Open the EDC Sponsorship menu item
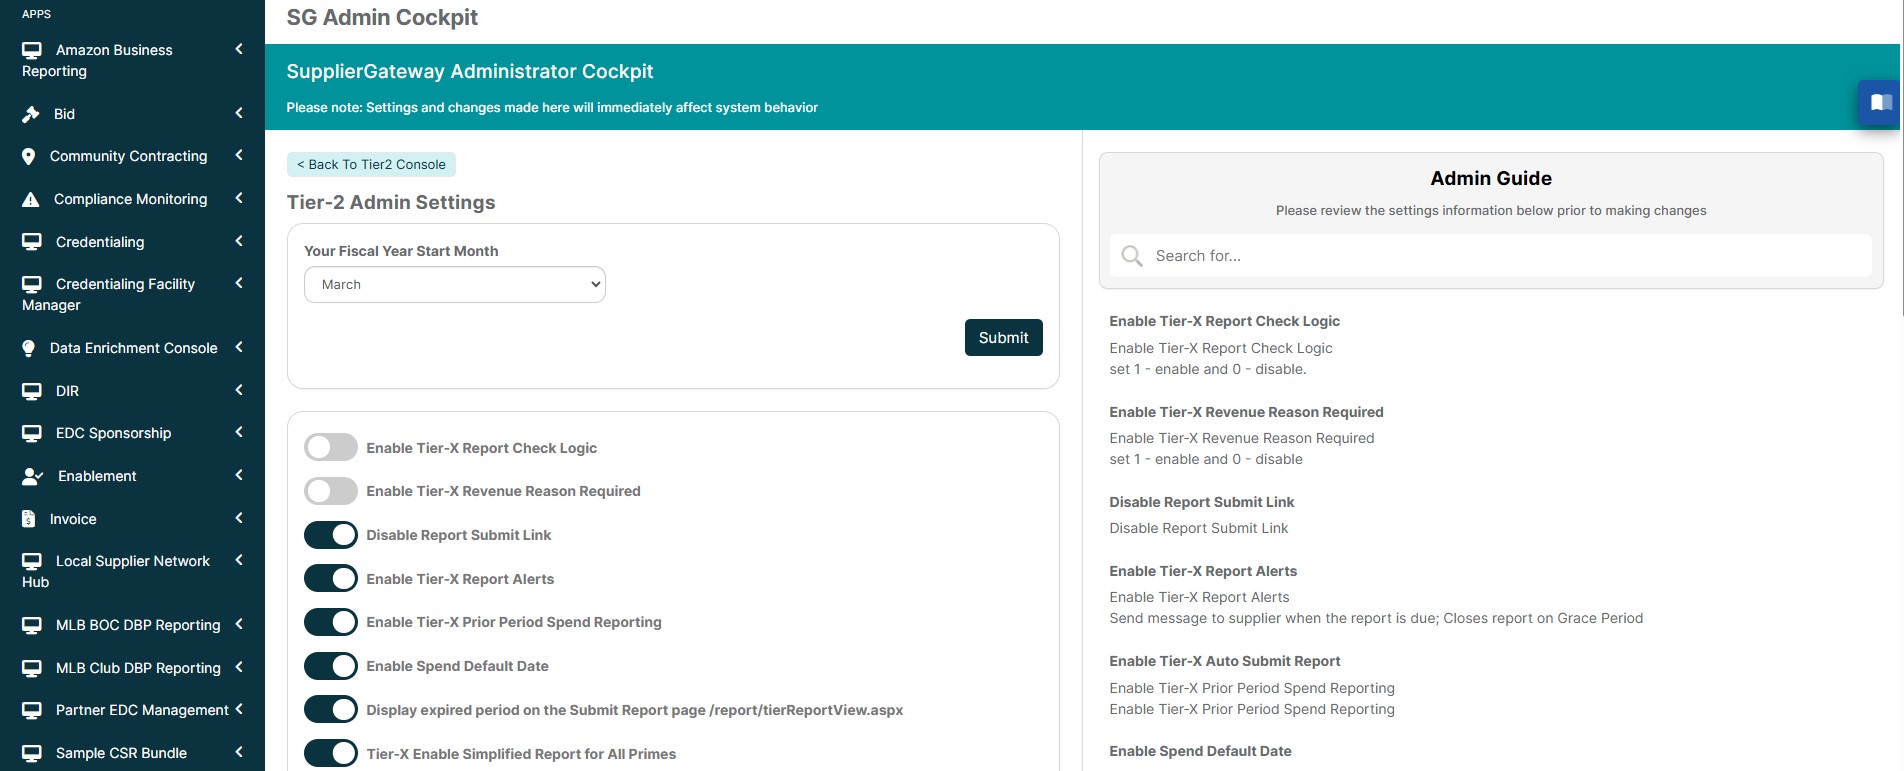 point(113,433)
